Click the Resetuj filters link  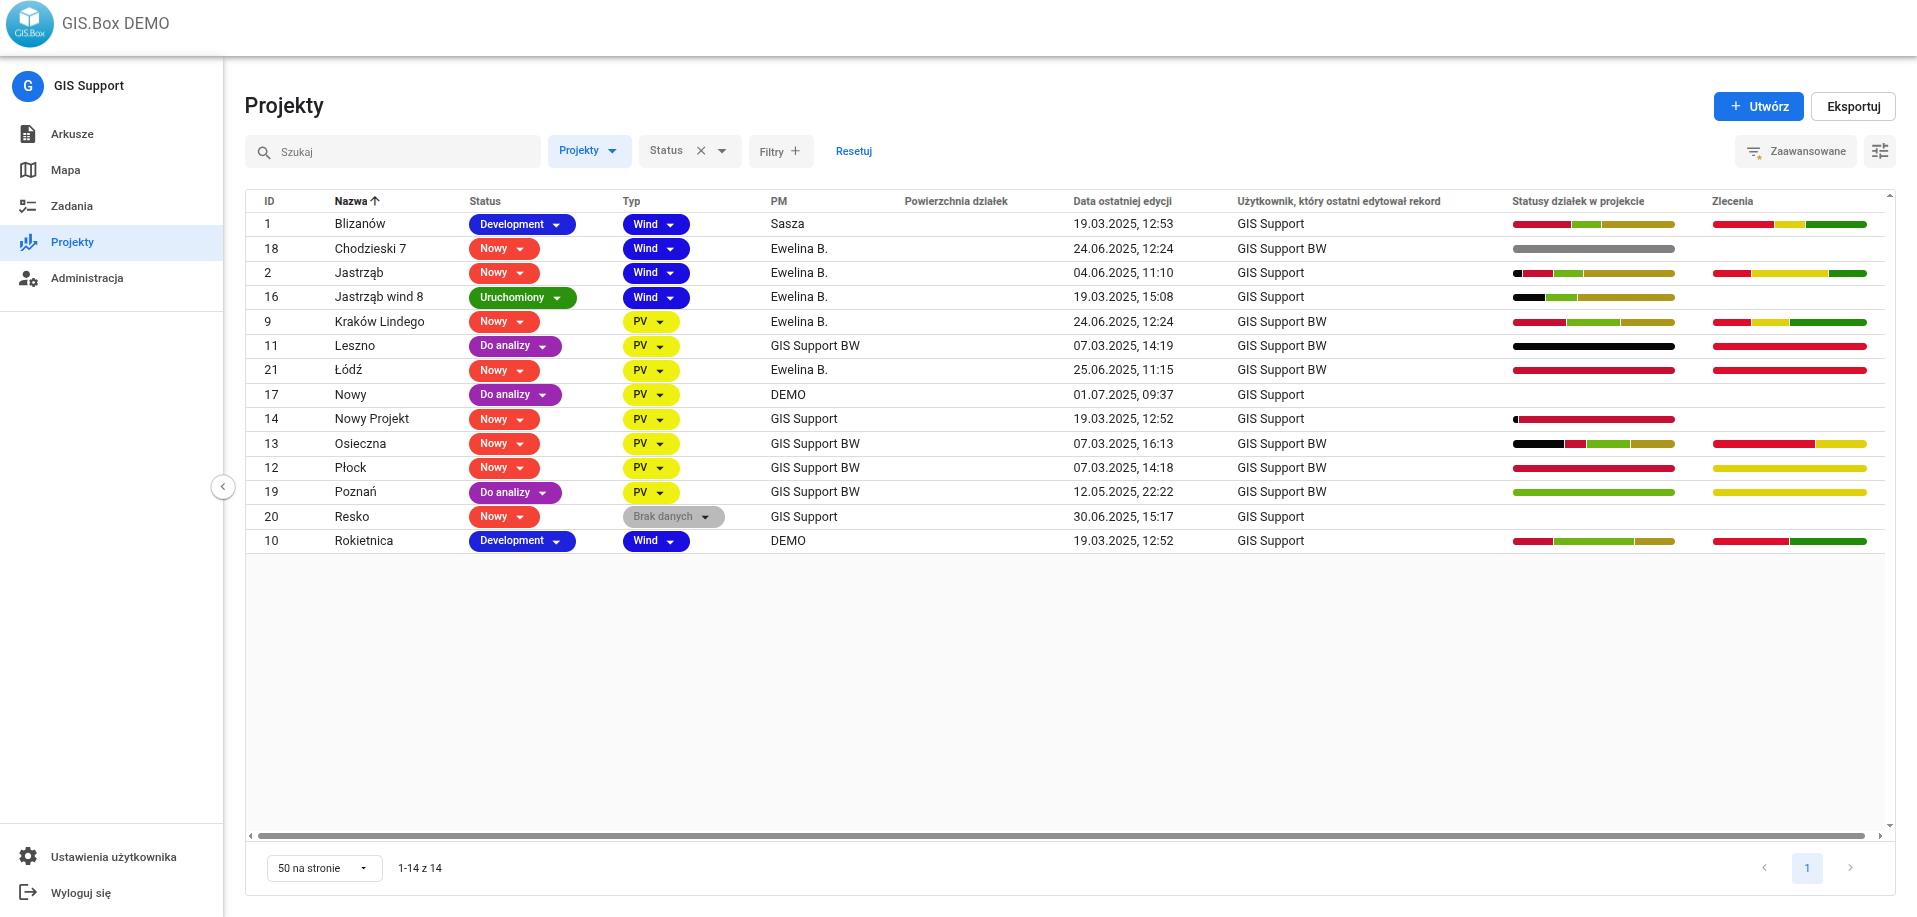tap(854, 152)
